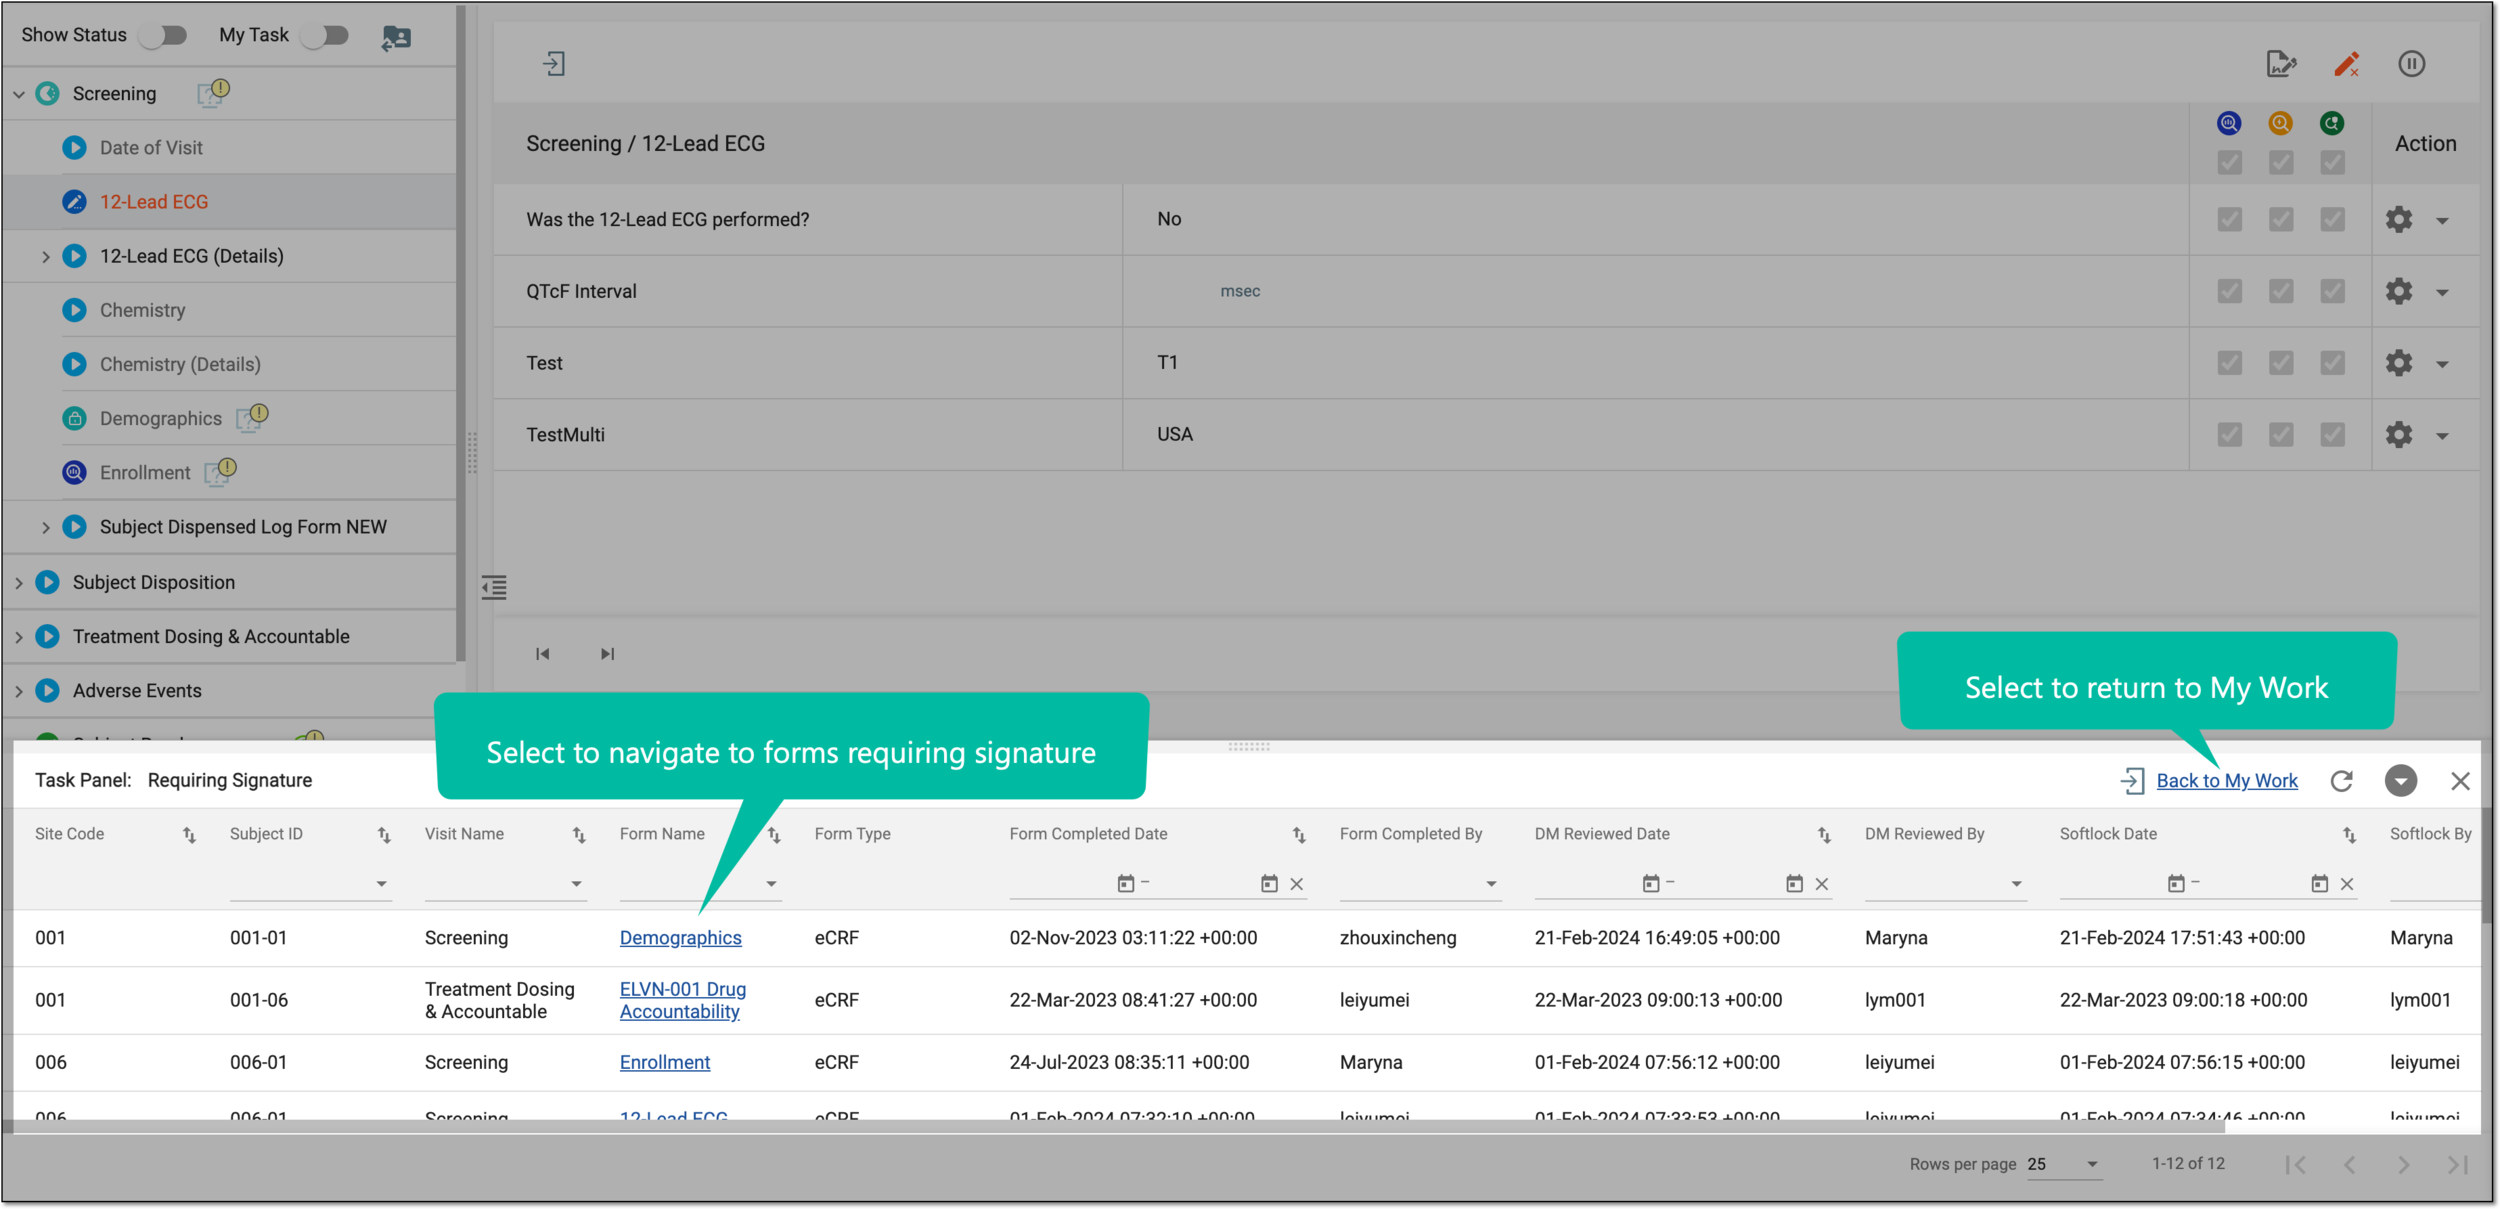Open the Visit Name filter dropdown

[x=576, y=884]
